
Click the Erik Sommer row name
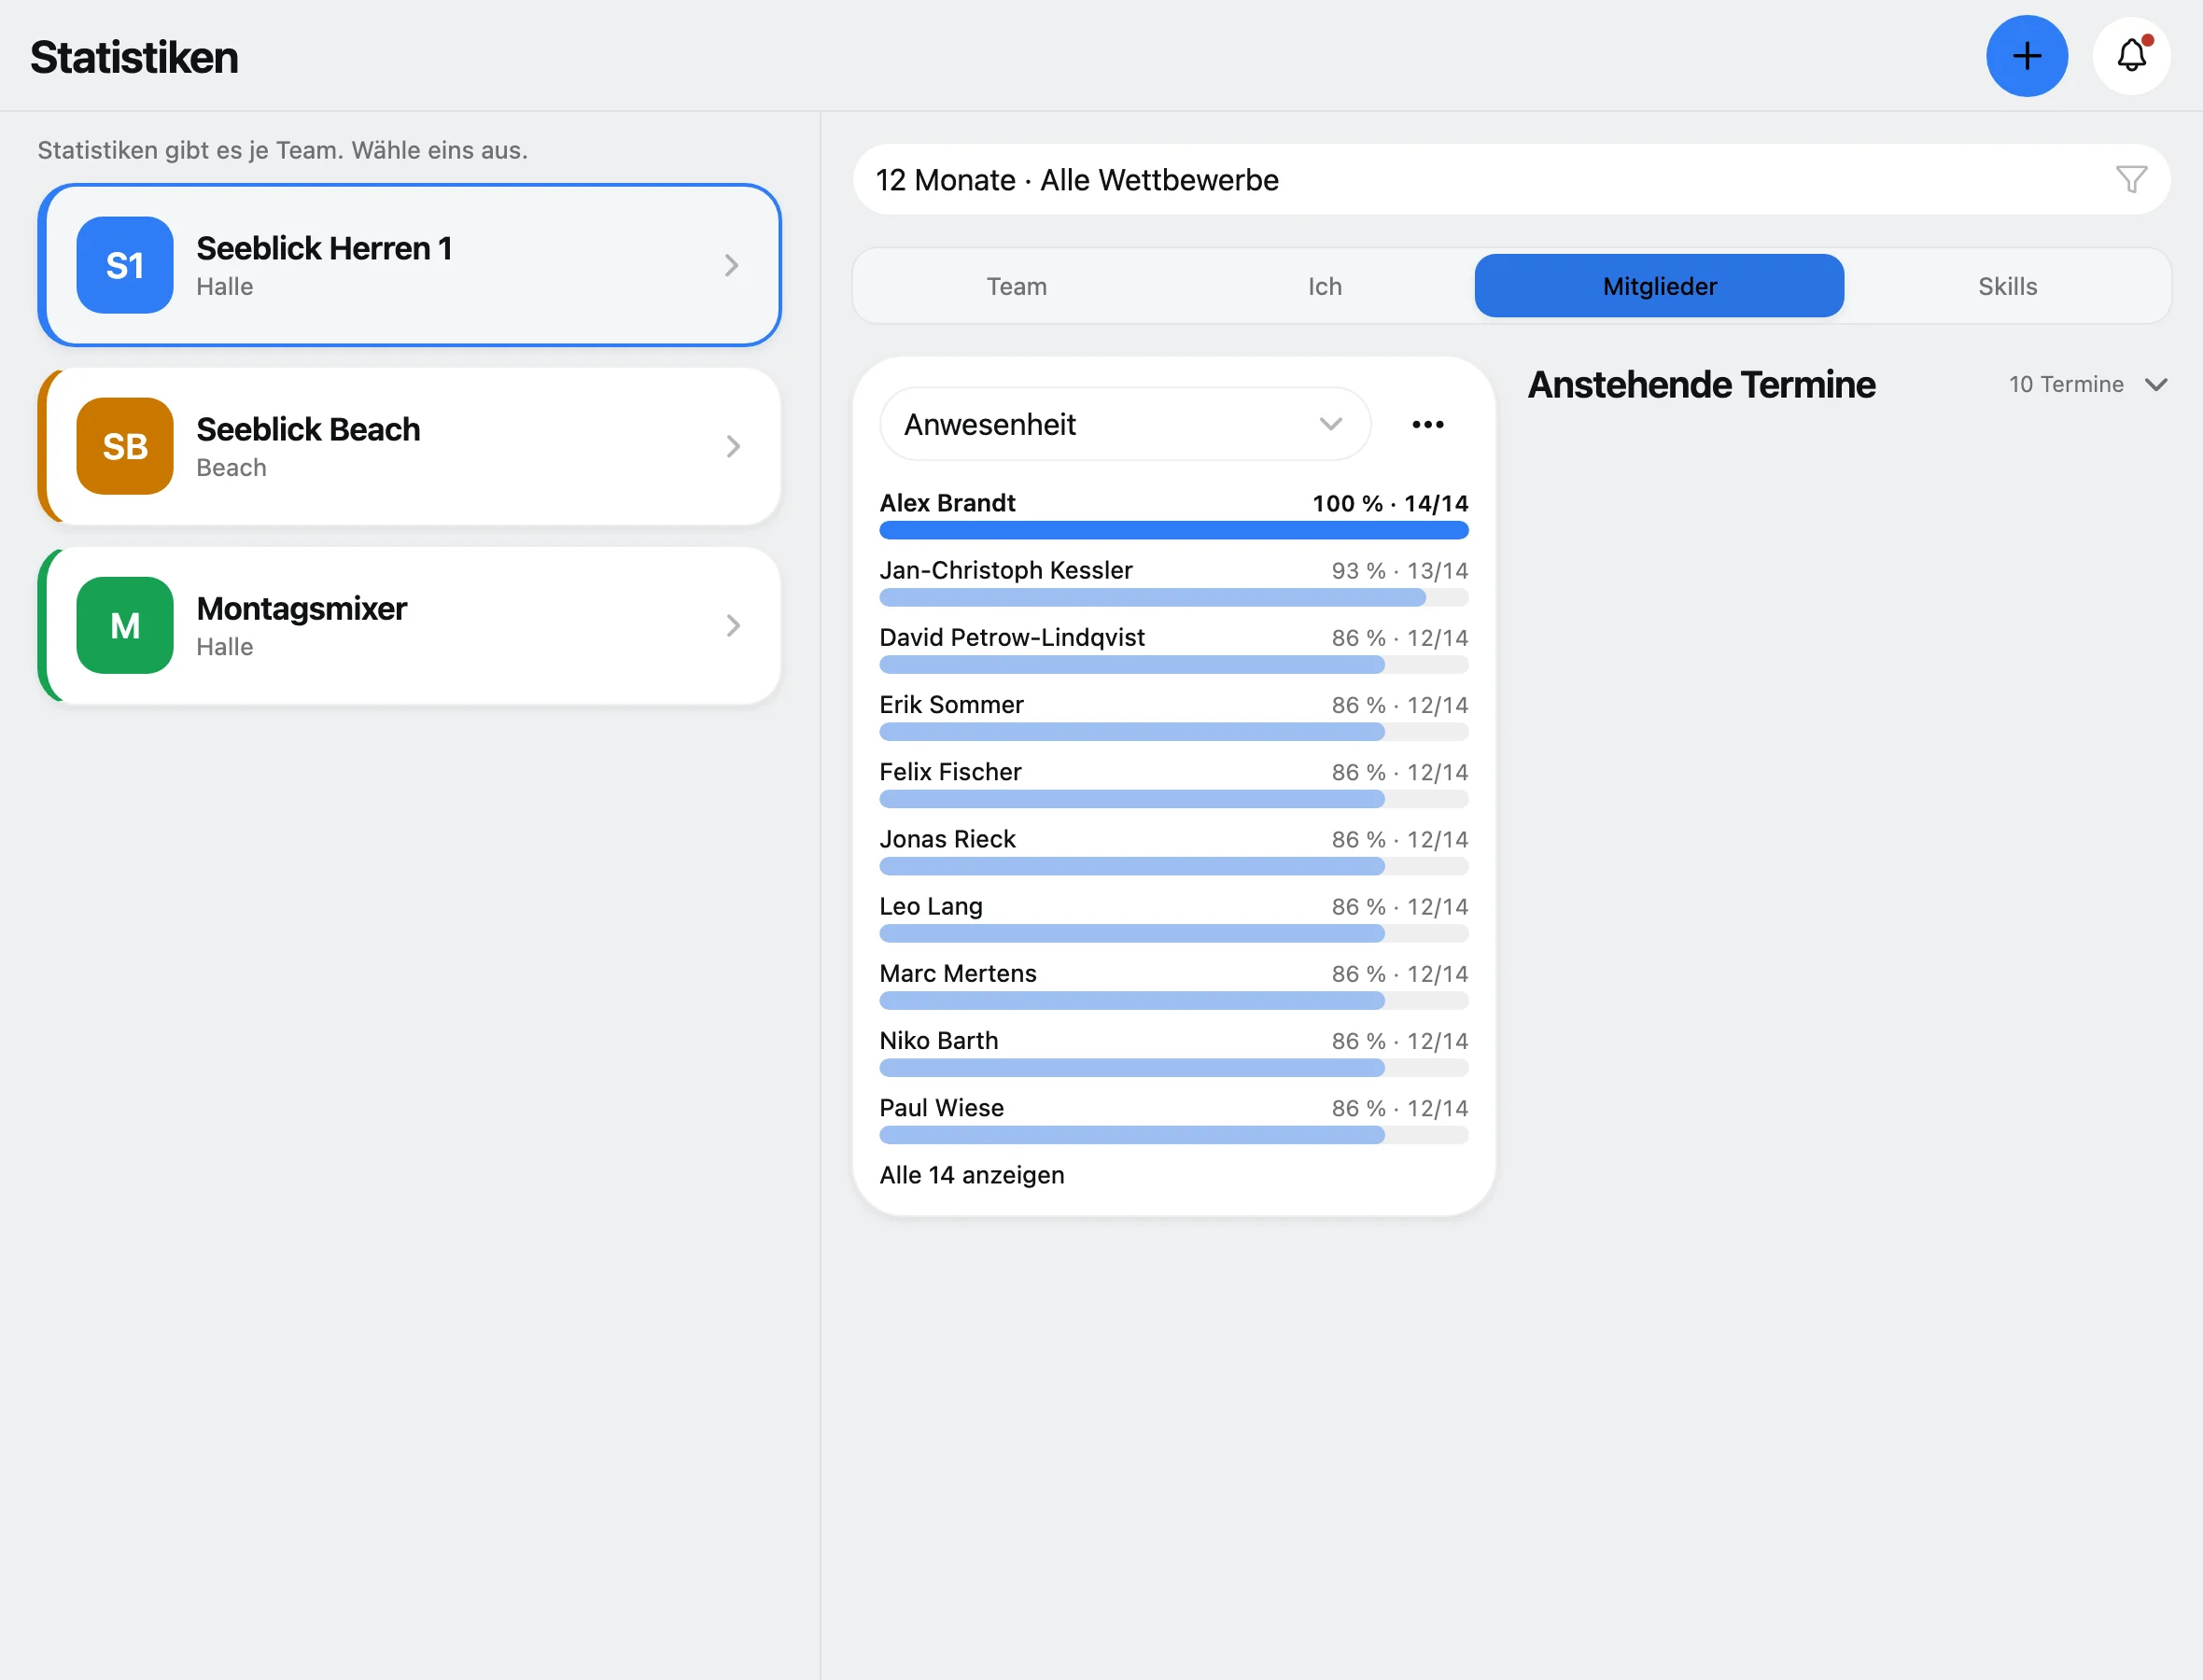(951, 704)
